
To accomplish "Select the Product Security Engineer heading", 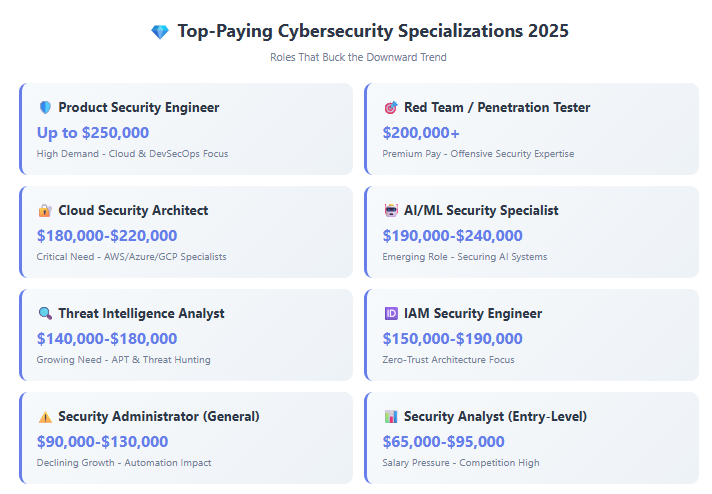I will (x=138, y=108).
